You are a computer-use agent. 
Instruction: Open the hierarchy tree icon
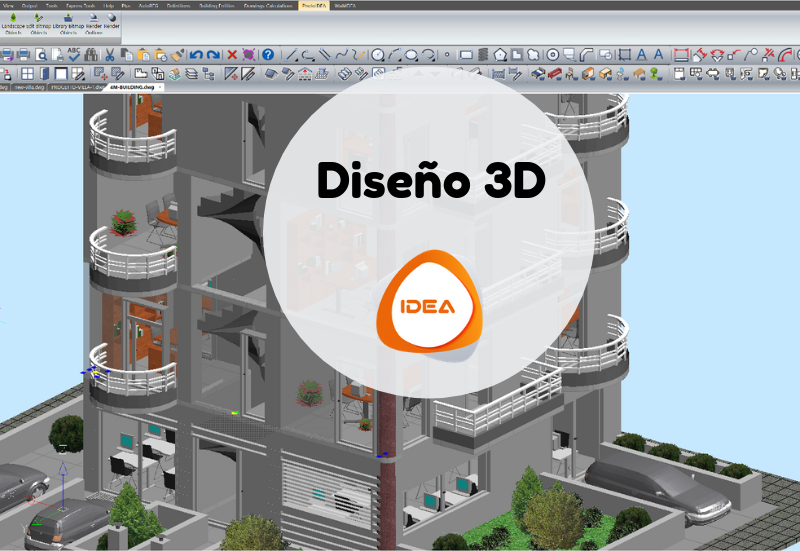(208, 74)
